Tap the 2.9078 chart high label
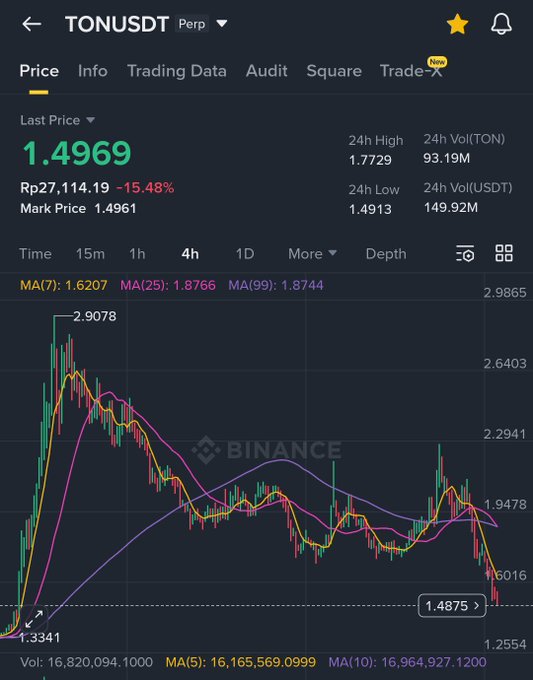 click(x=95, y=316)
